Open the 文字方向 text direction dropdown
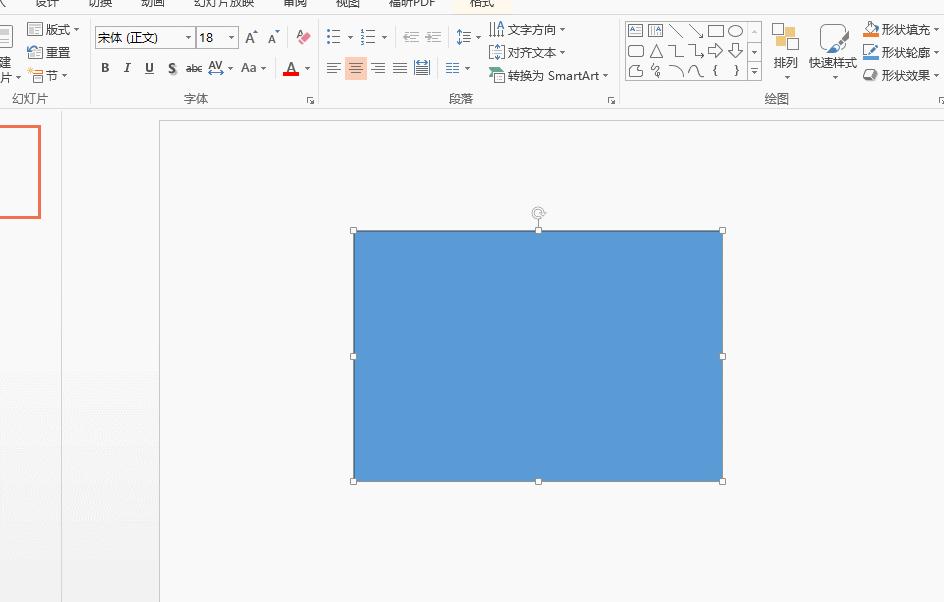 coord(530,28)
